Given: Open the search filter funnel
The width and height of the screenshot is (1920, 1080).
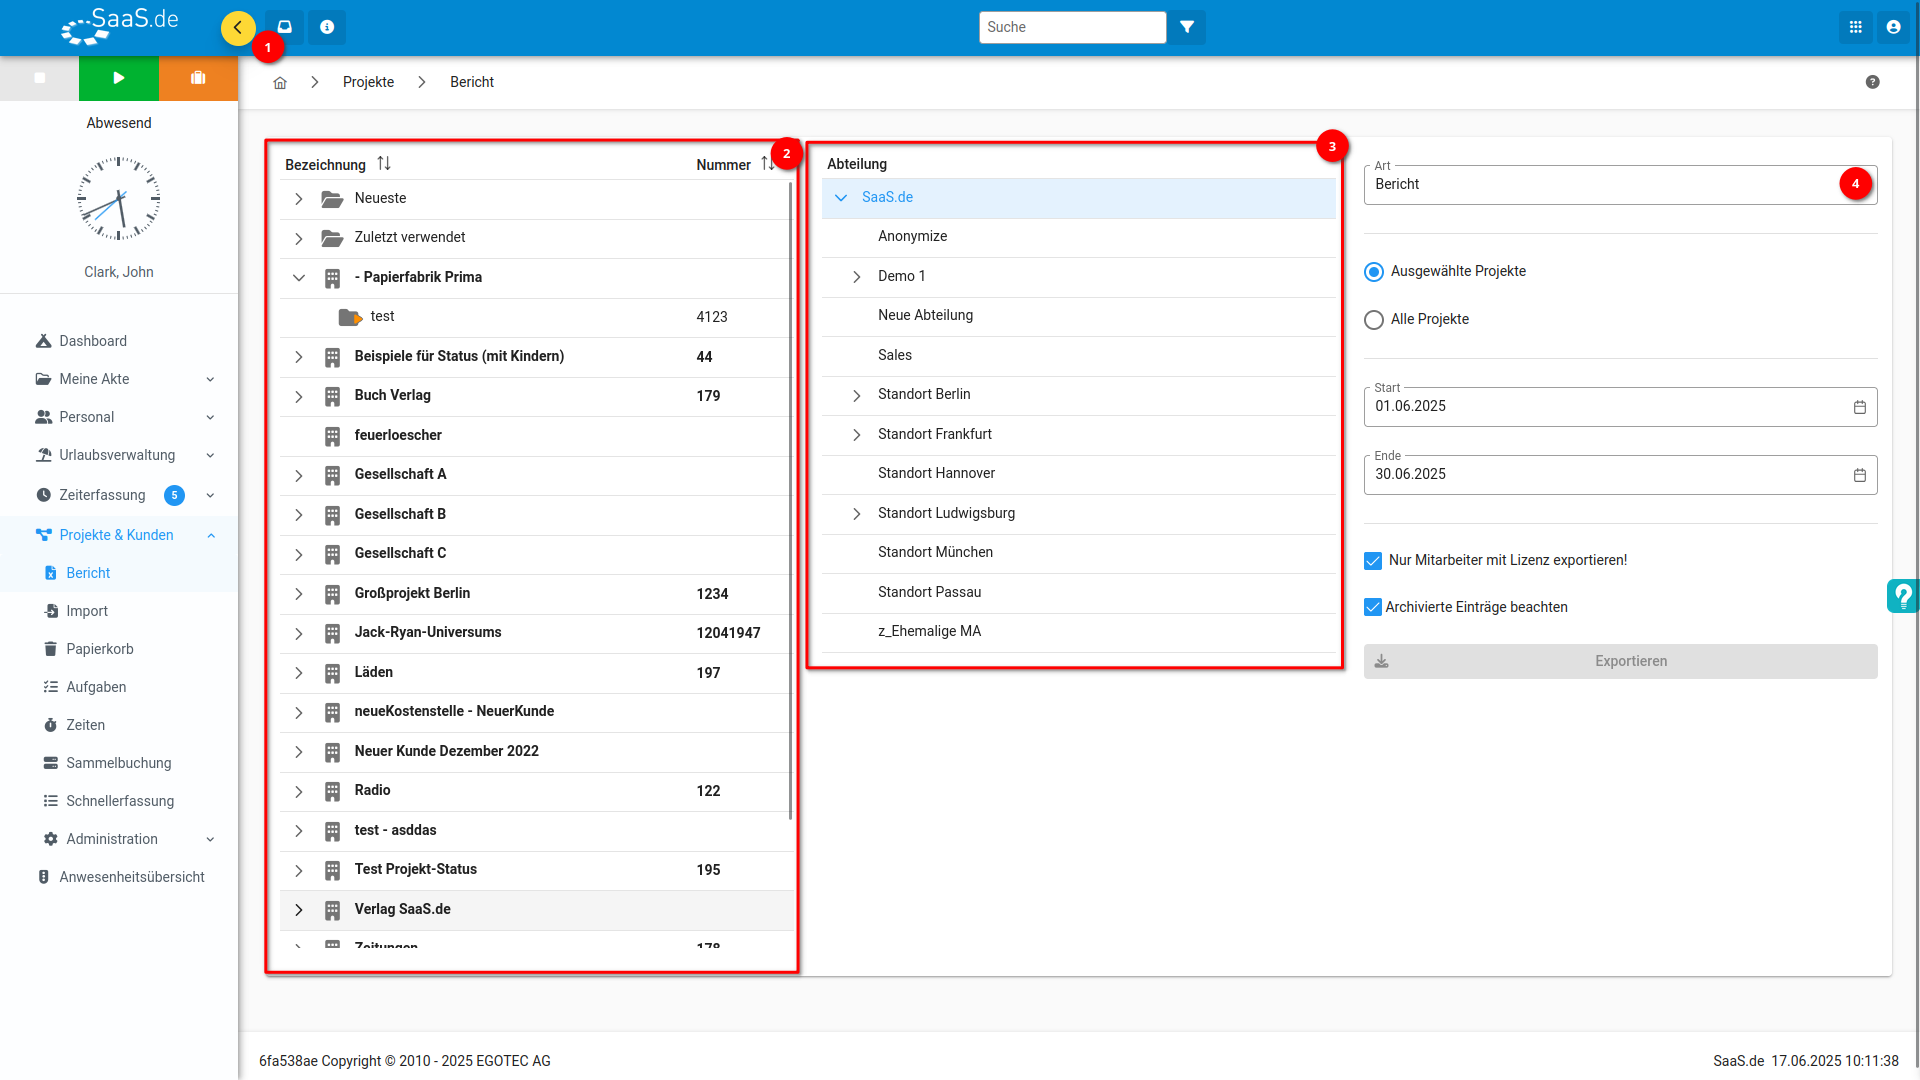Looking at the screenshot, I should click(1187, 27).
